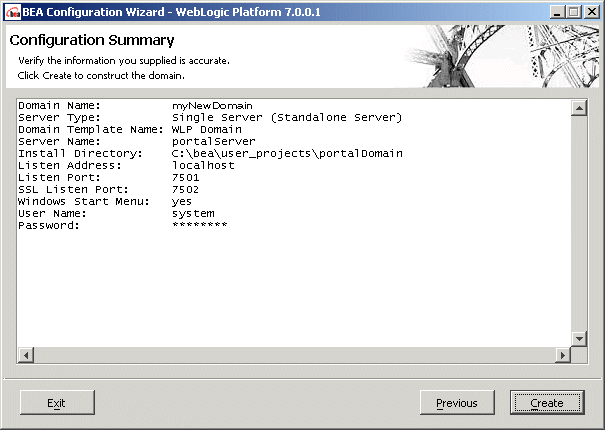This screenshot has height=430, width=605.
Task: Click the SSL listen port value 7502
Action: [186, 190]
